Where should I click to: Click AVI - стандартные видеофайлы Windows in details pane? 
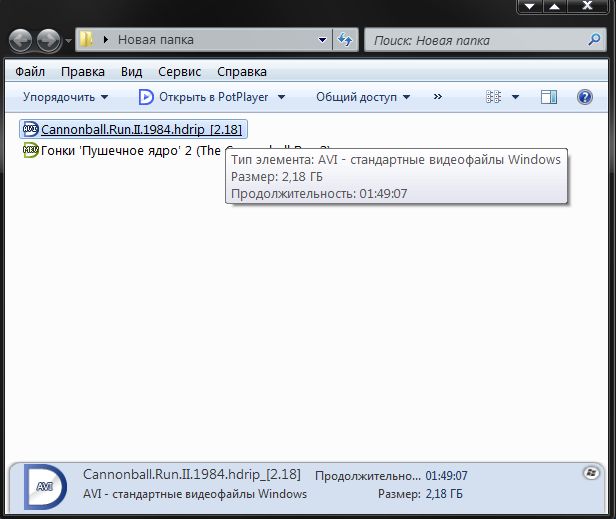(195, 494)
